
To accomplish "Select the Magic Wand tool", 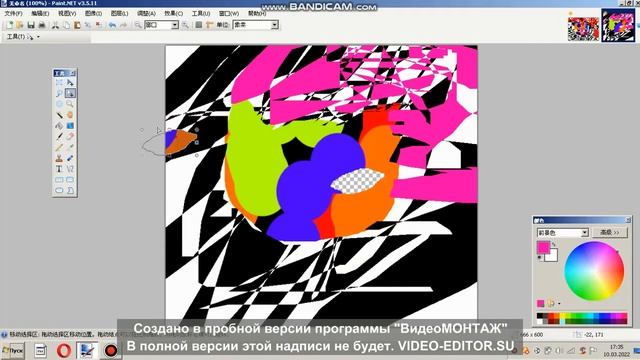I will (59, 115).
